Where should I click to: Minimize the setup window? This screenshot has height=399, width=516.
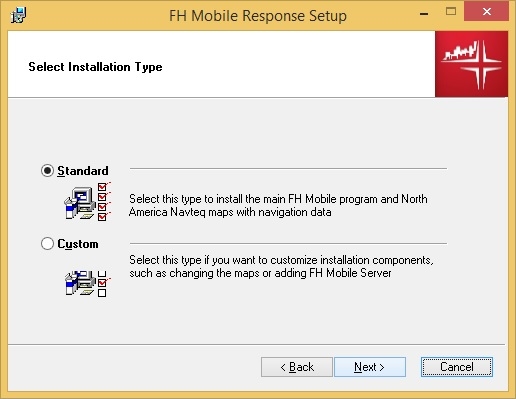424,13
